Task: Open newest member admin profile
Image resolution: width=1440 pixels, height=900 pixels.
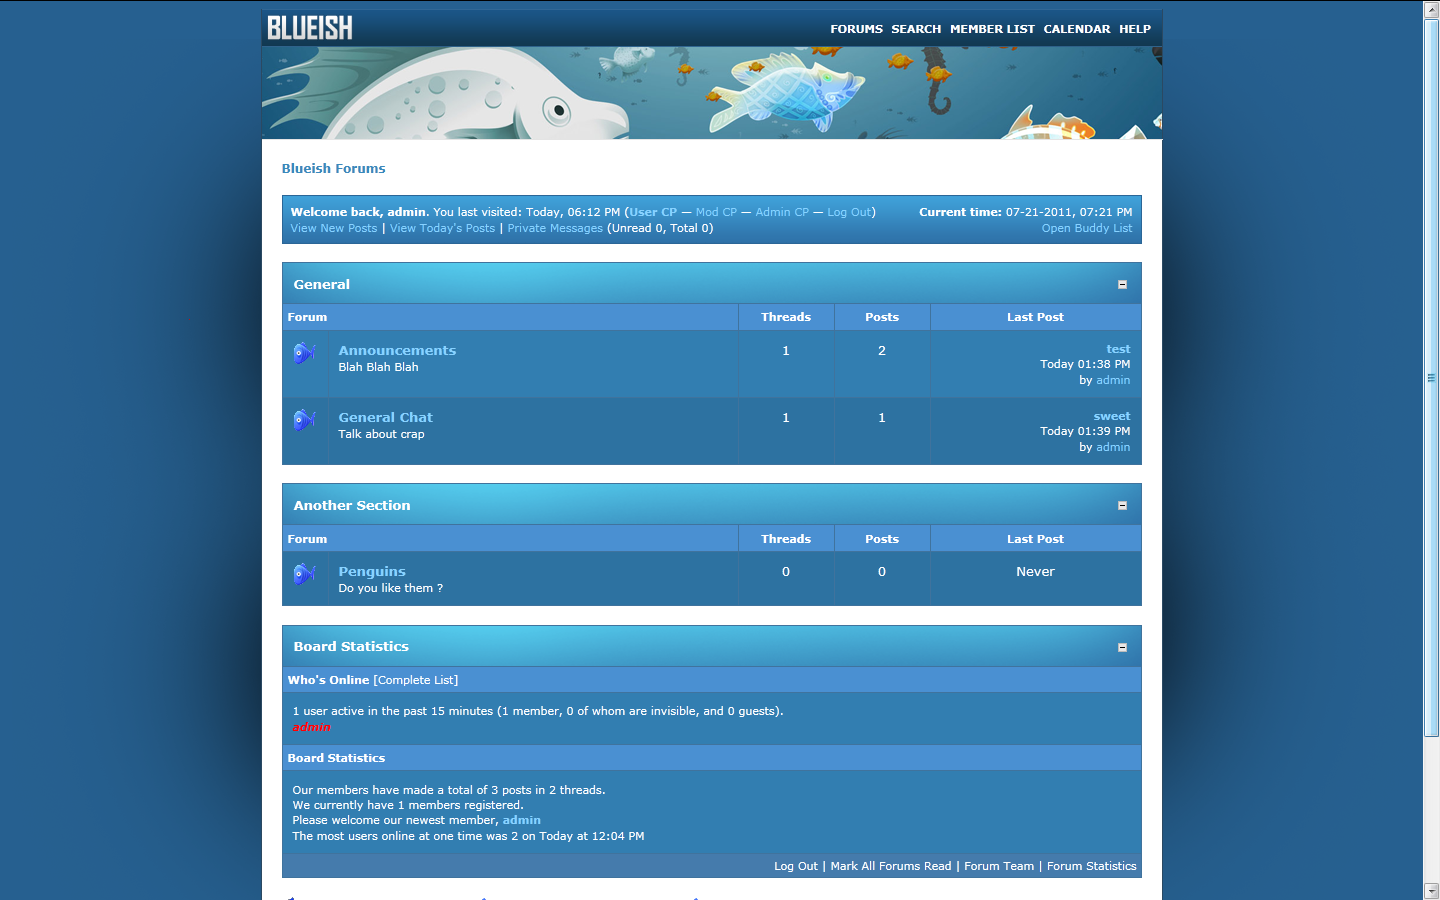Action: tap(521, 820)
